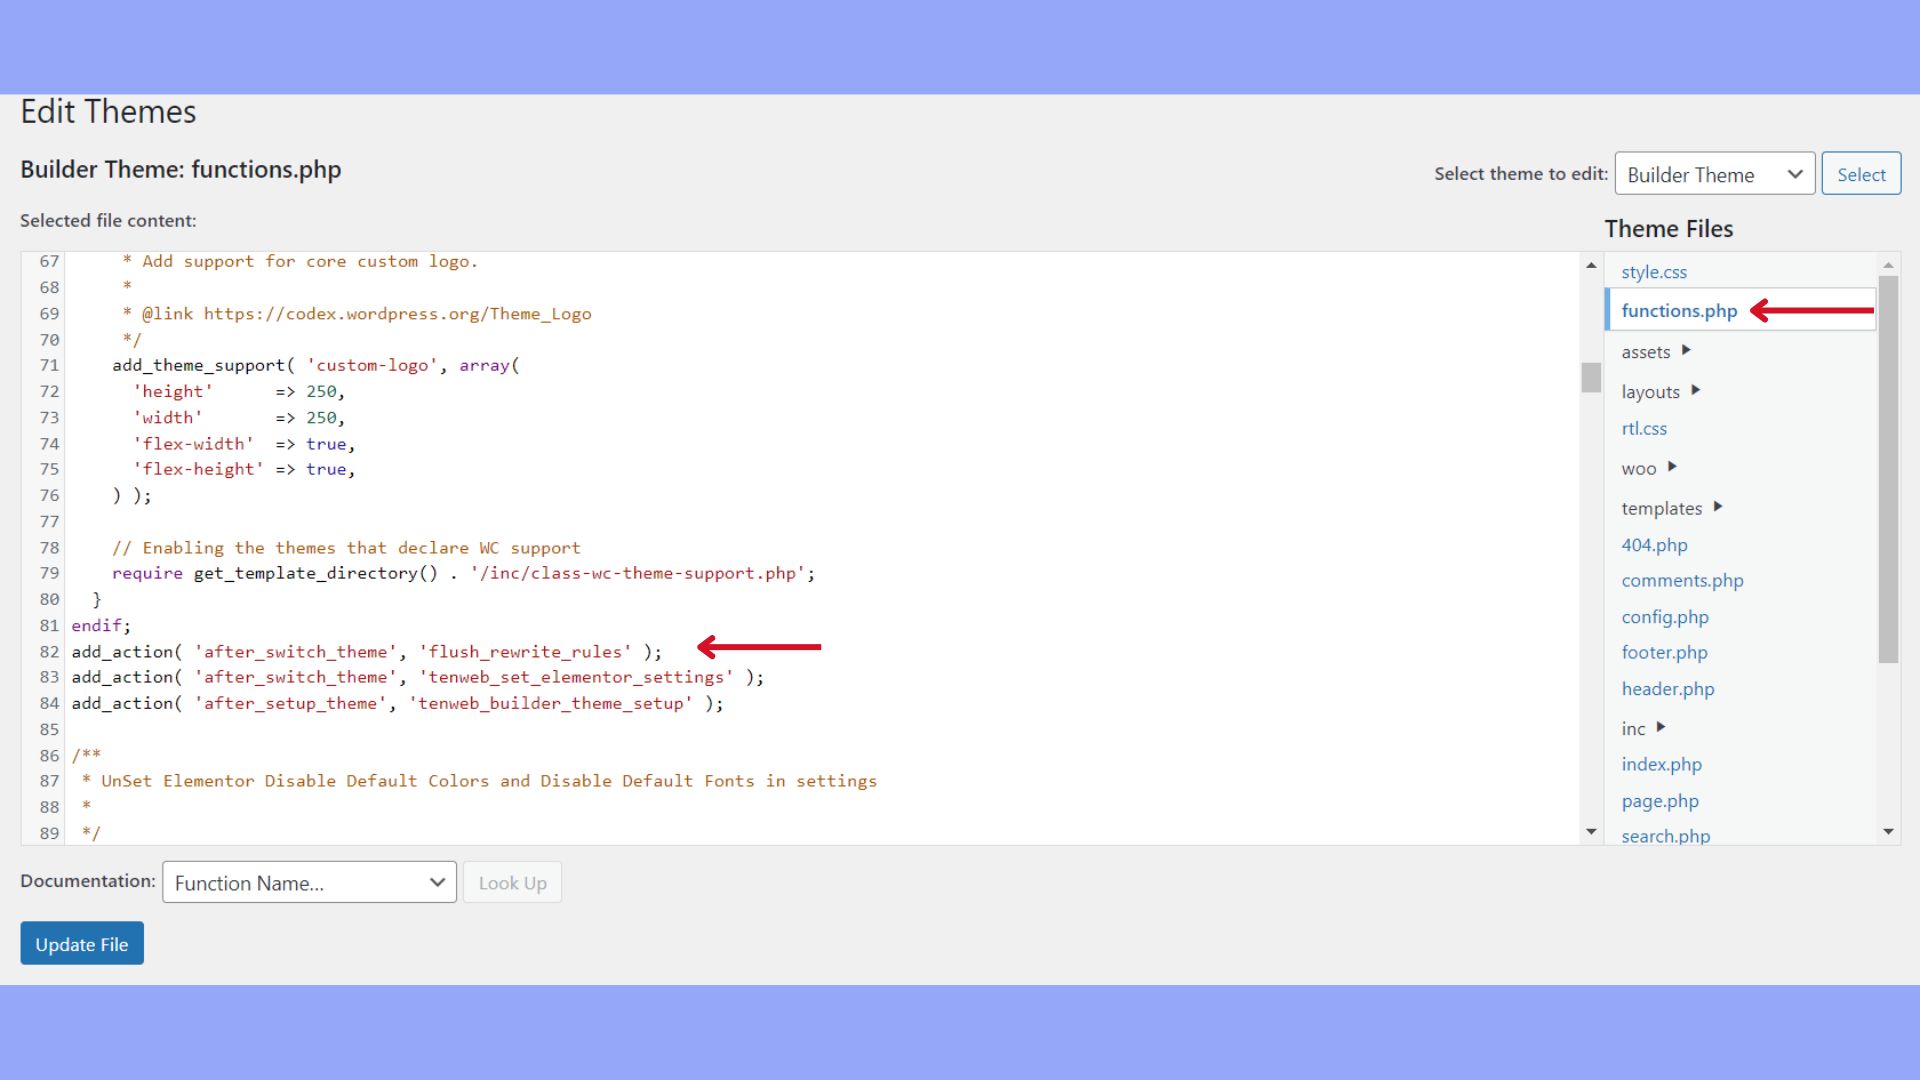Click the code editor scrollbar

point(1590,377)
